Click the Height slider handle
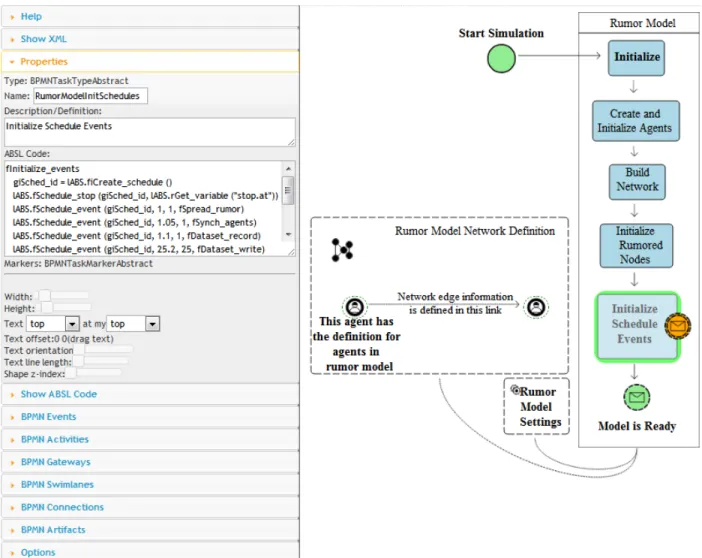 pyautogui.click(x=47, y=307)
